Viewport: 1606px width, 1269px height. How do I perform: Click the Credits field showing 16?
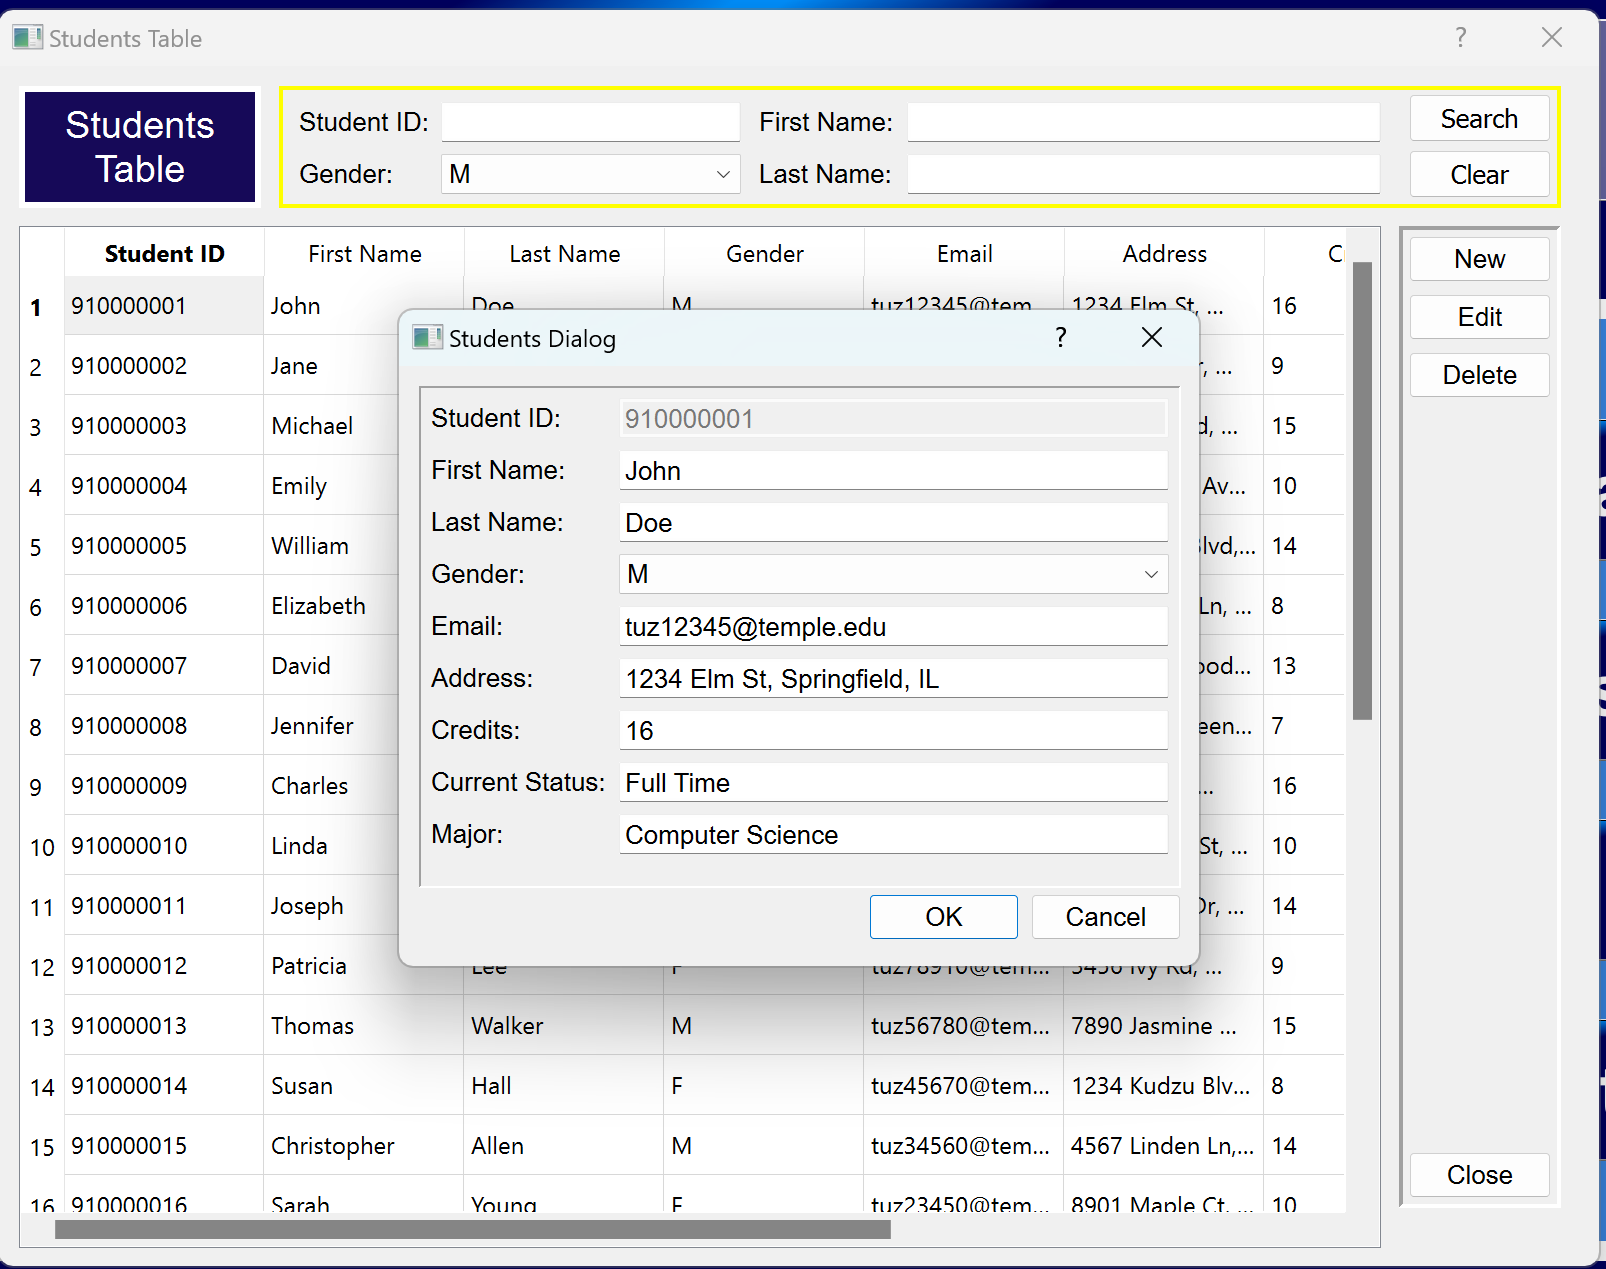click(894, 730)
